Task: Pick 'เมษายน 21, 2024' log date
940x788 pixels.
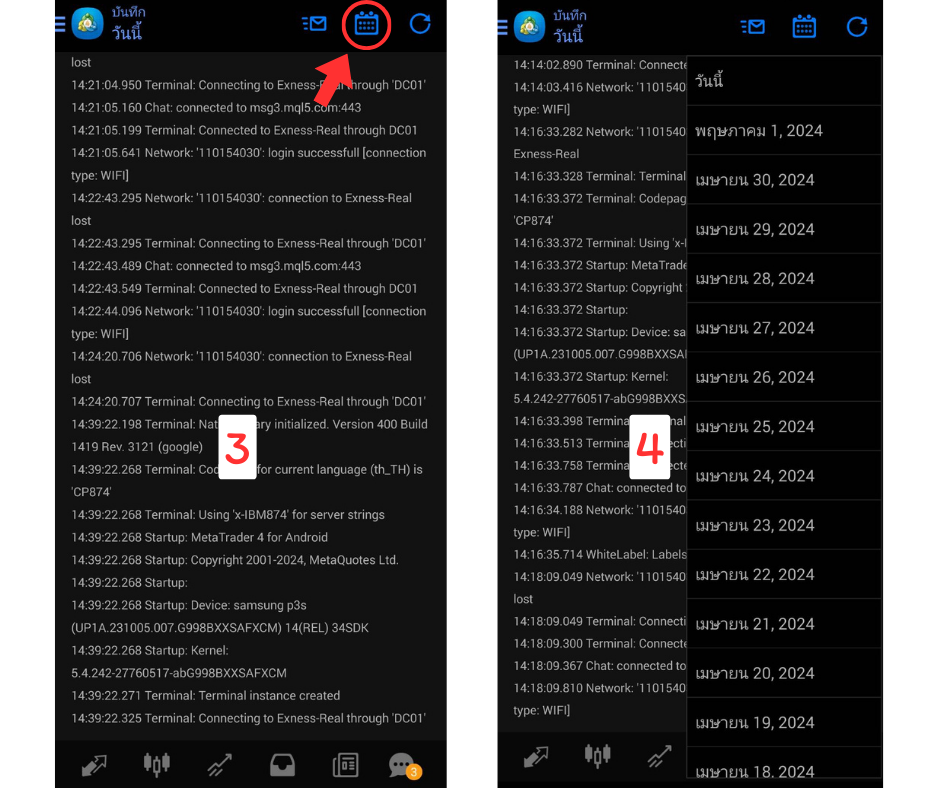Action: coord(784,624)
